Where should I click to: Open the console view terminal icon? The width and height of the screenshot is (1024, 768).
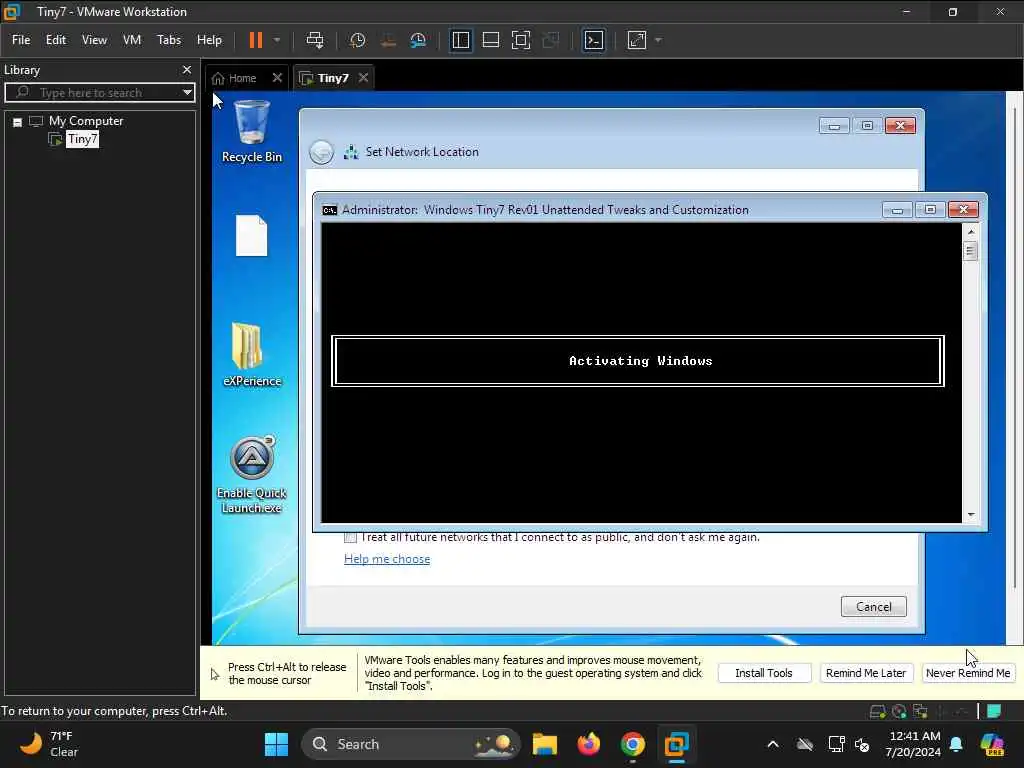pos(594,40)
